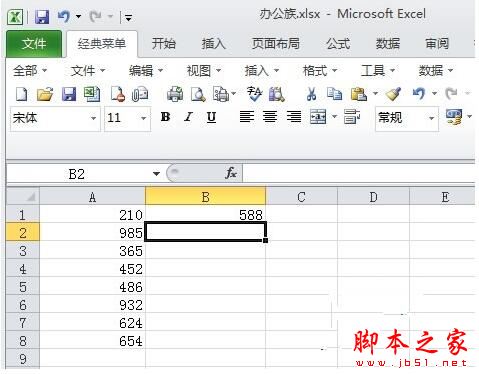Open the 页面布局 tab
Screen dimensions: 479x374
click(276, 44)
